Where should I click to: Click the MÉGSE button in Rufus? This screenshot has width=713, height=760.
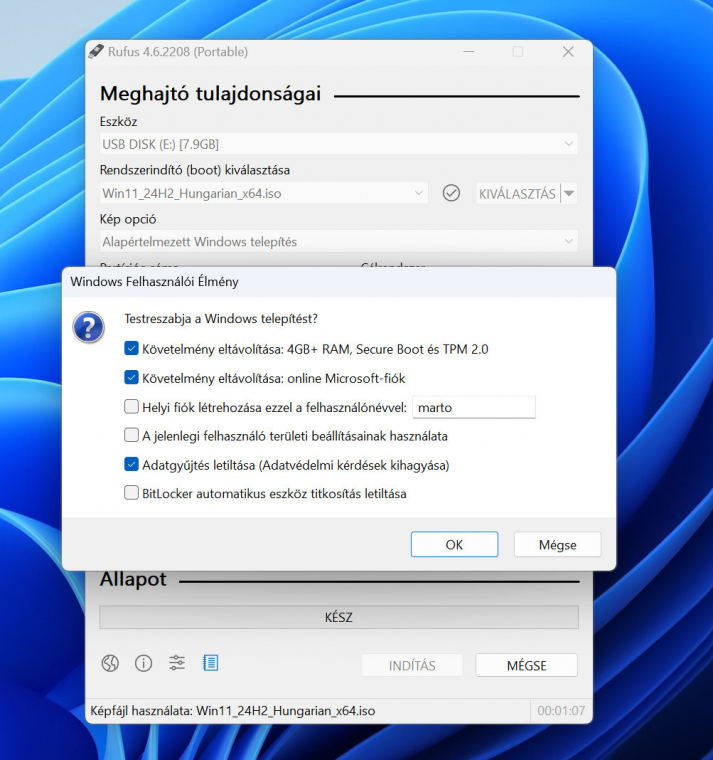(526, 665)
